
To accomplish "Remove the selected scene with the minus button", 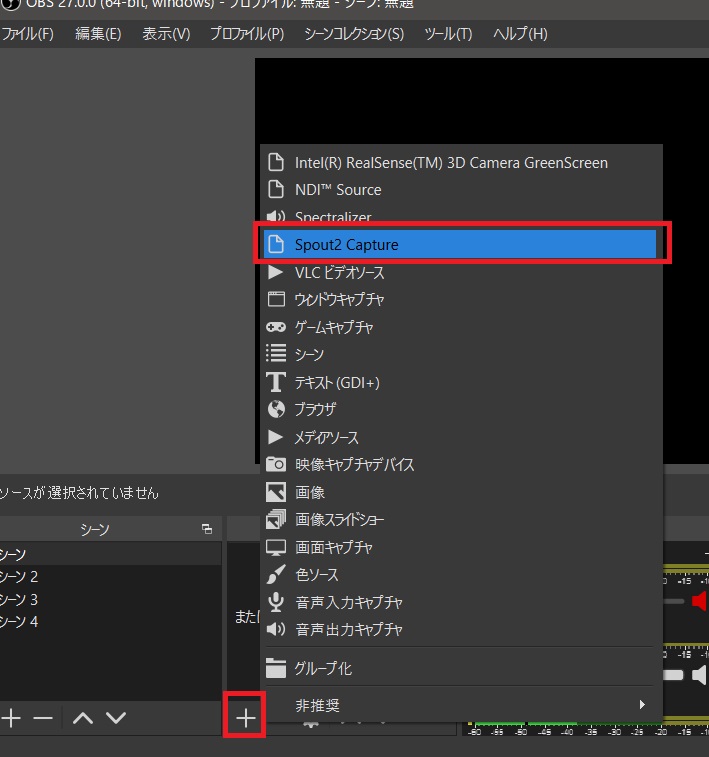I will coord(43,718).
